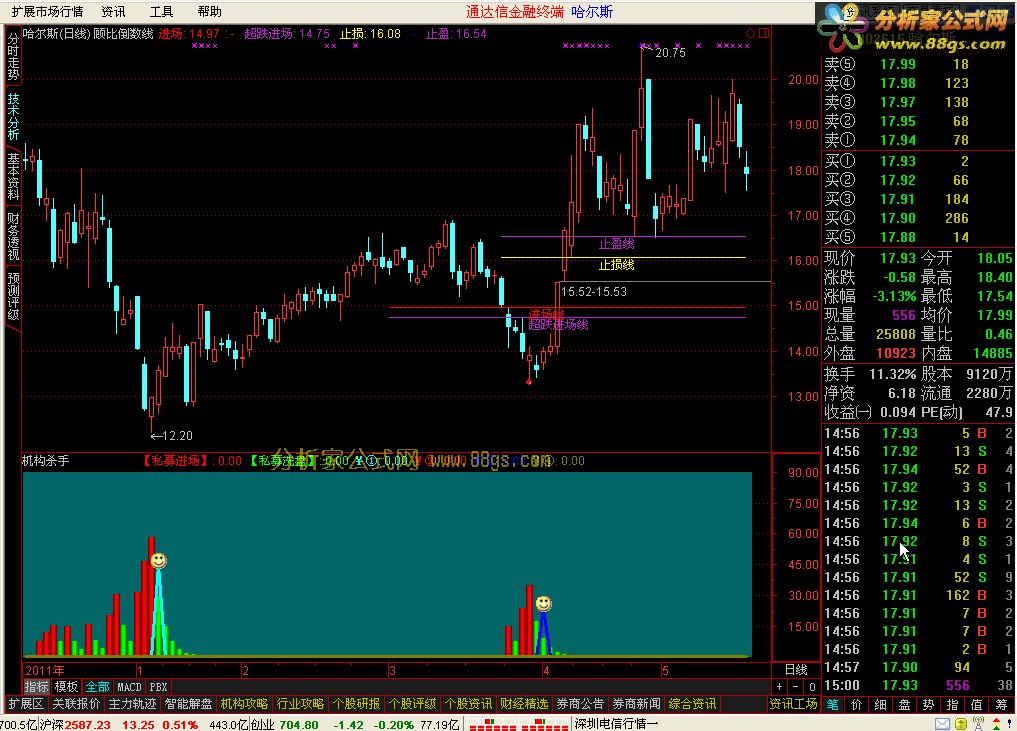Open the 关联报价 tab
1017x731 pixels.
(x=77, y=704)
